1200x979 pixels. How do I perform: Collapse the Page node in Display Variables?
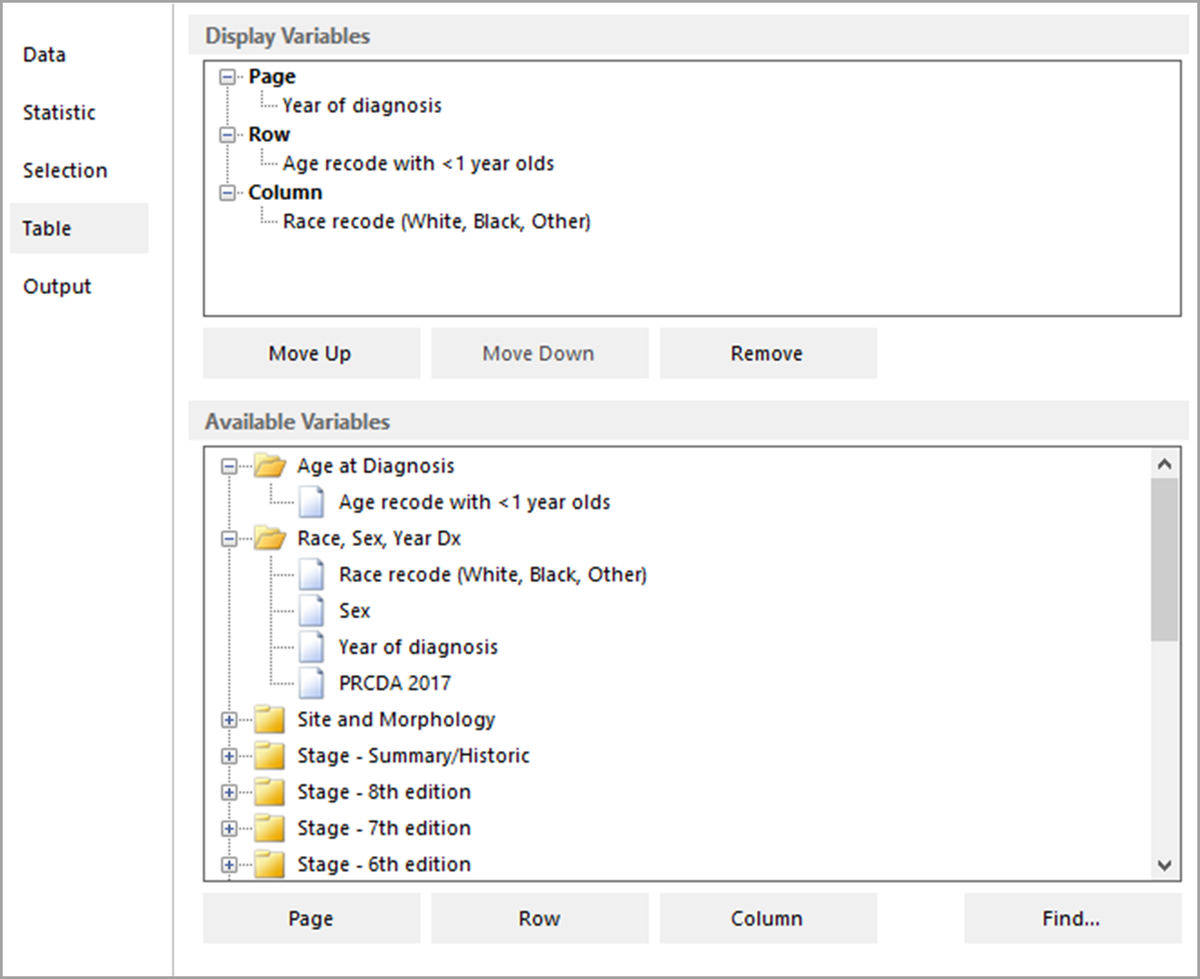pos(227,76)
